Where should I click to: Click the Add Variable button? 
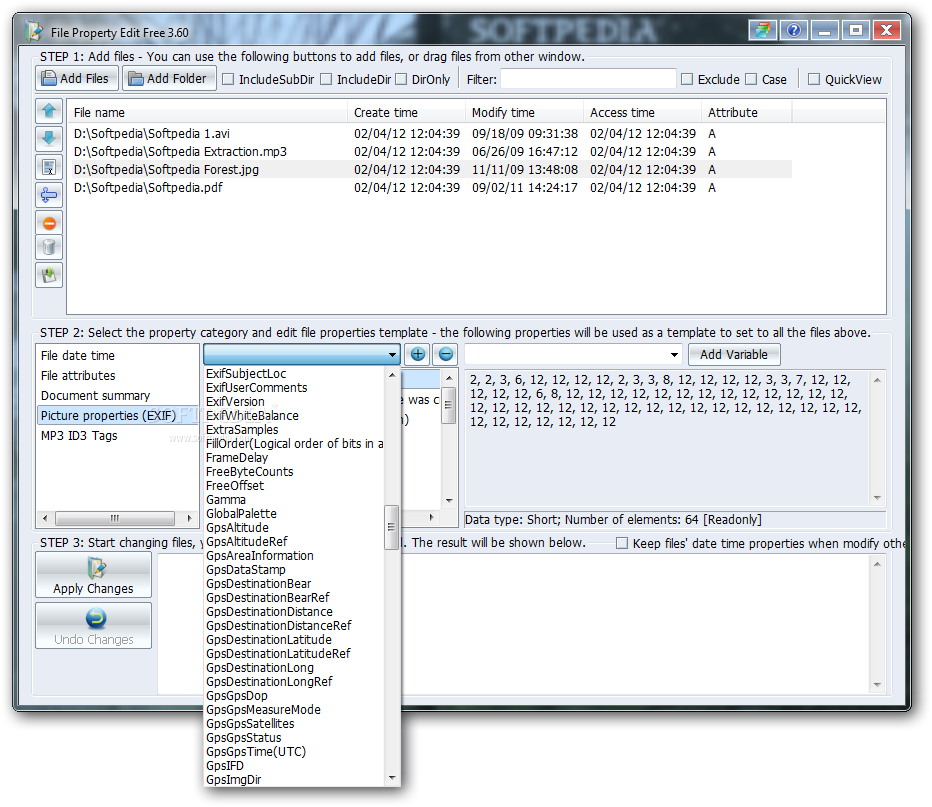pos(734,355)
